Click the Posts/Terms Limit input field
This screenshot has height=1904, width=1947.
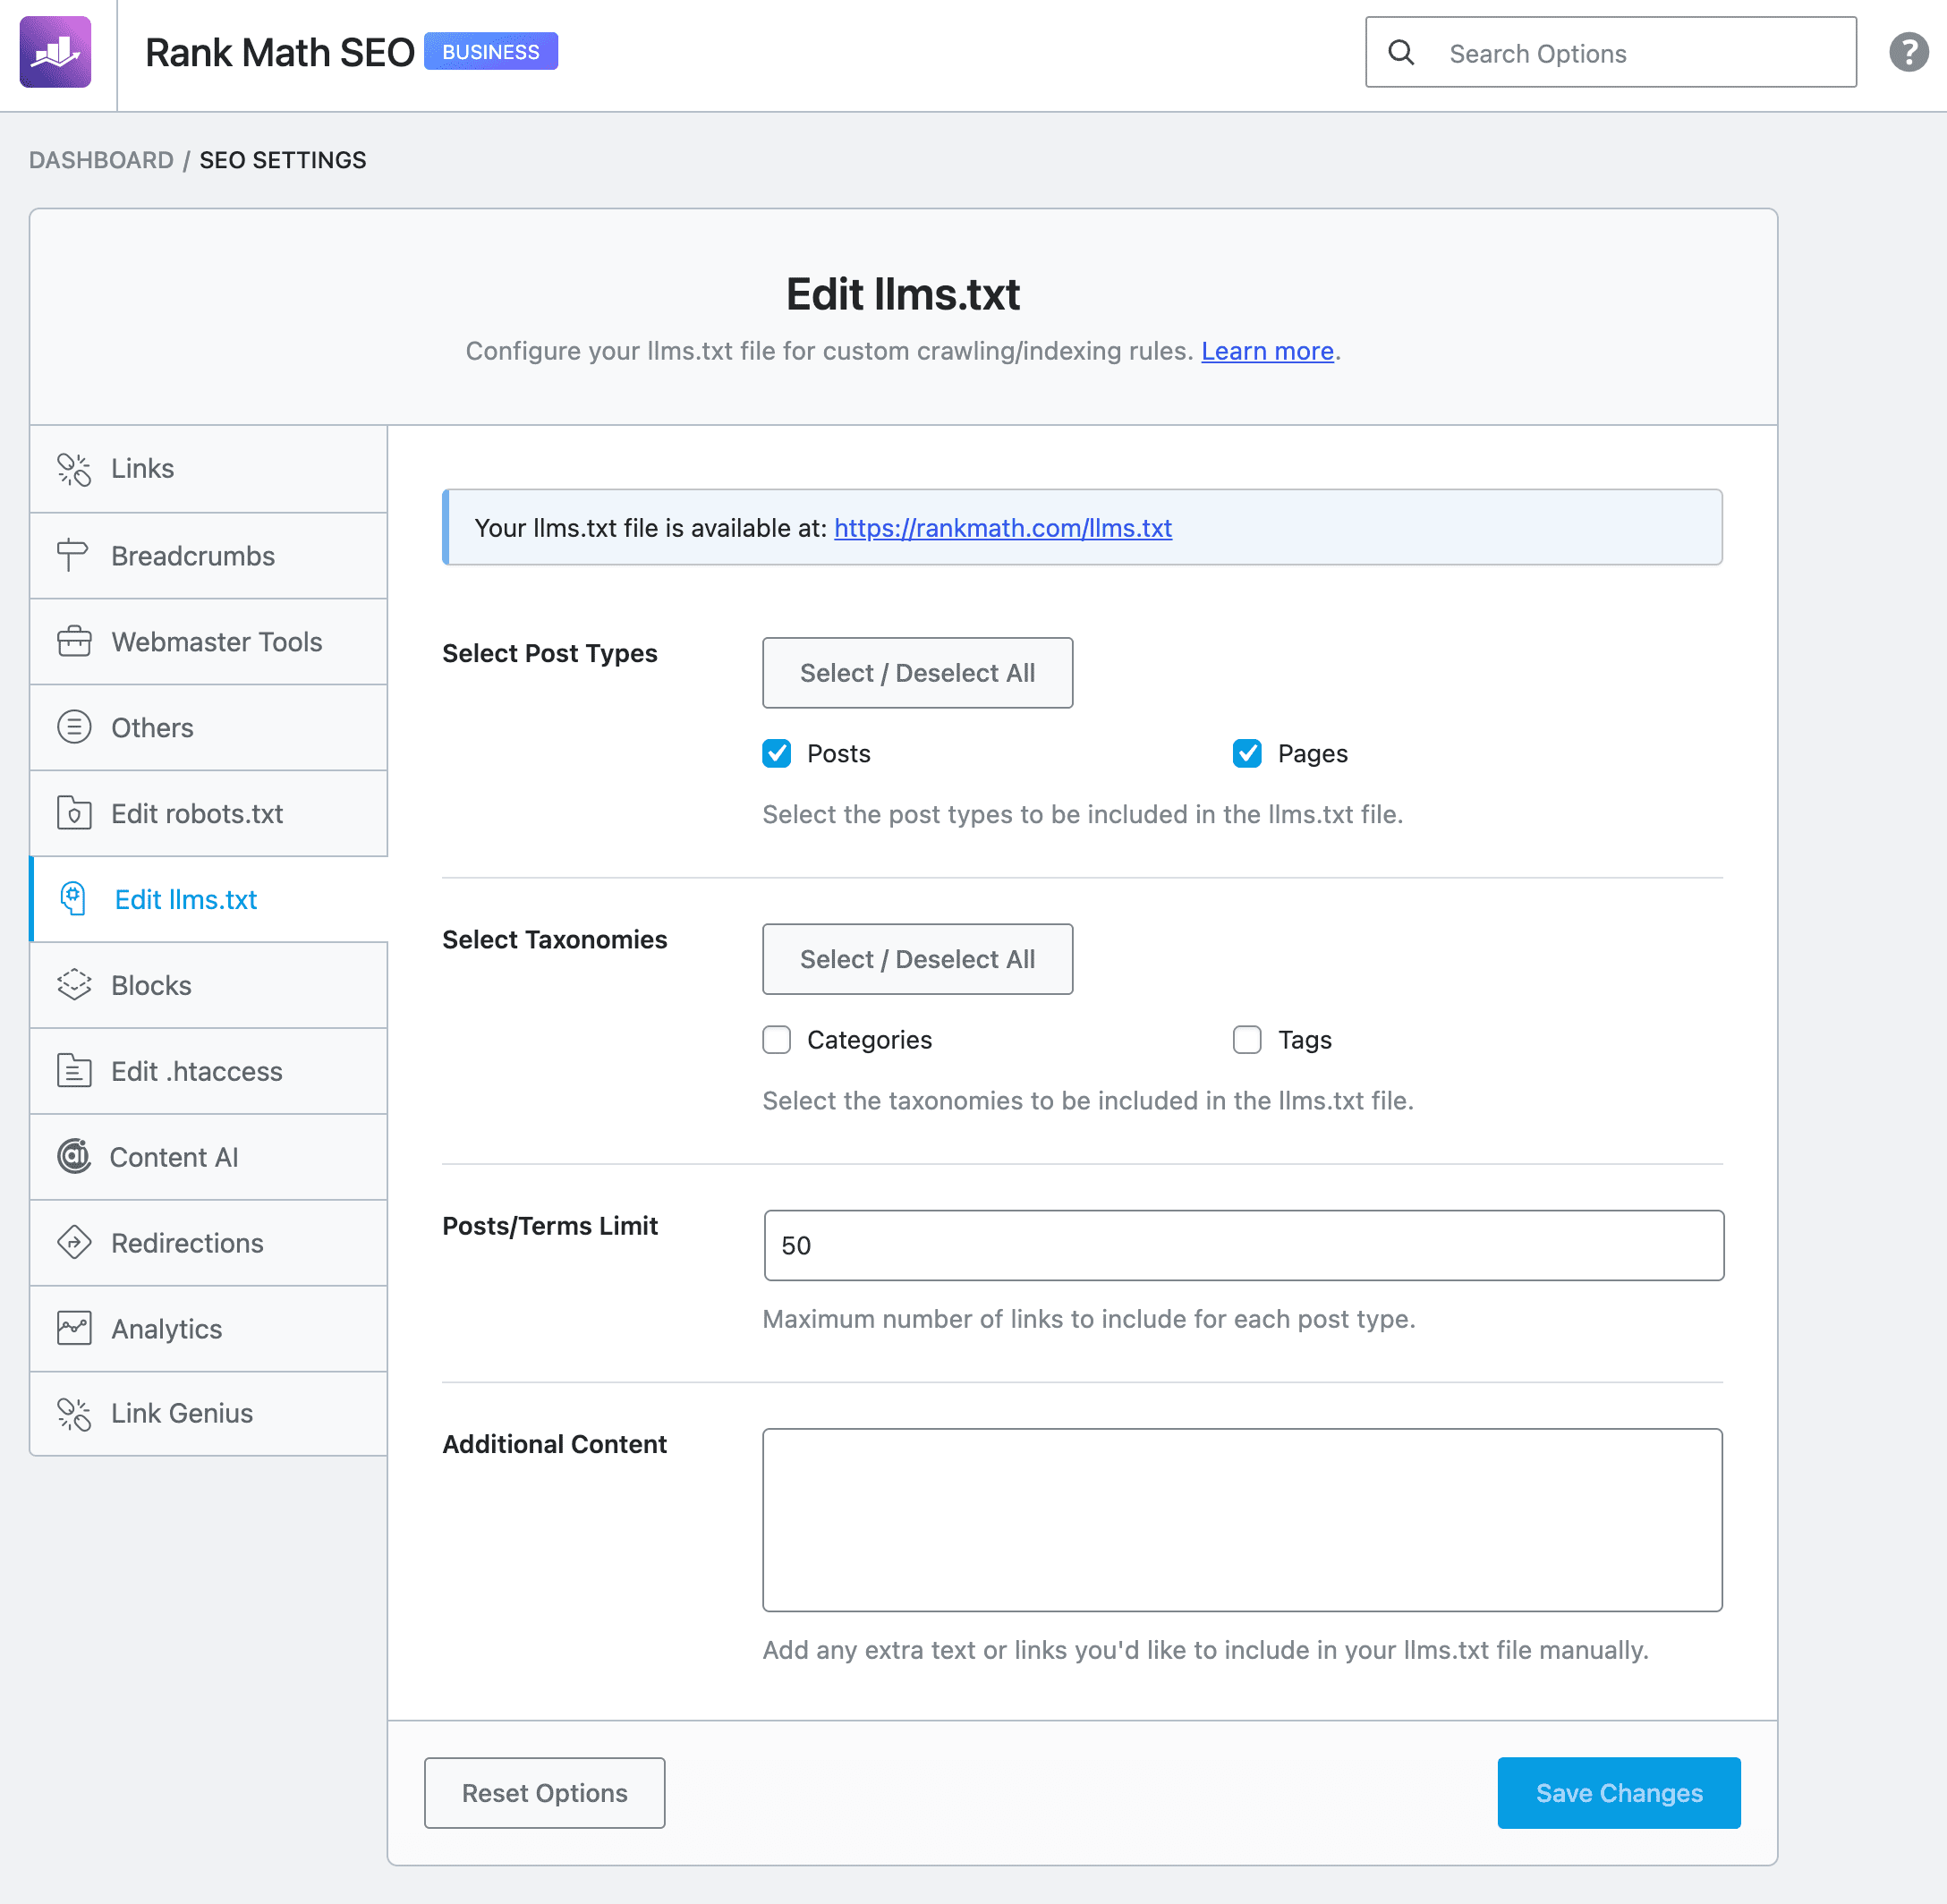(x=1244, y=1245)
